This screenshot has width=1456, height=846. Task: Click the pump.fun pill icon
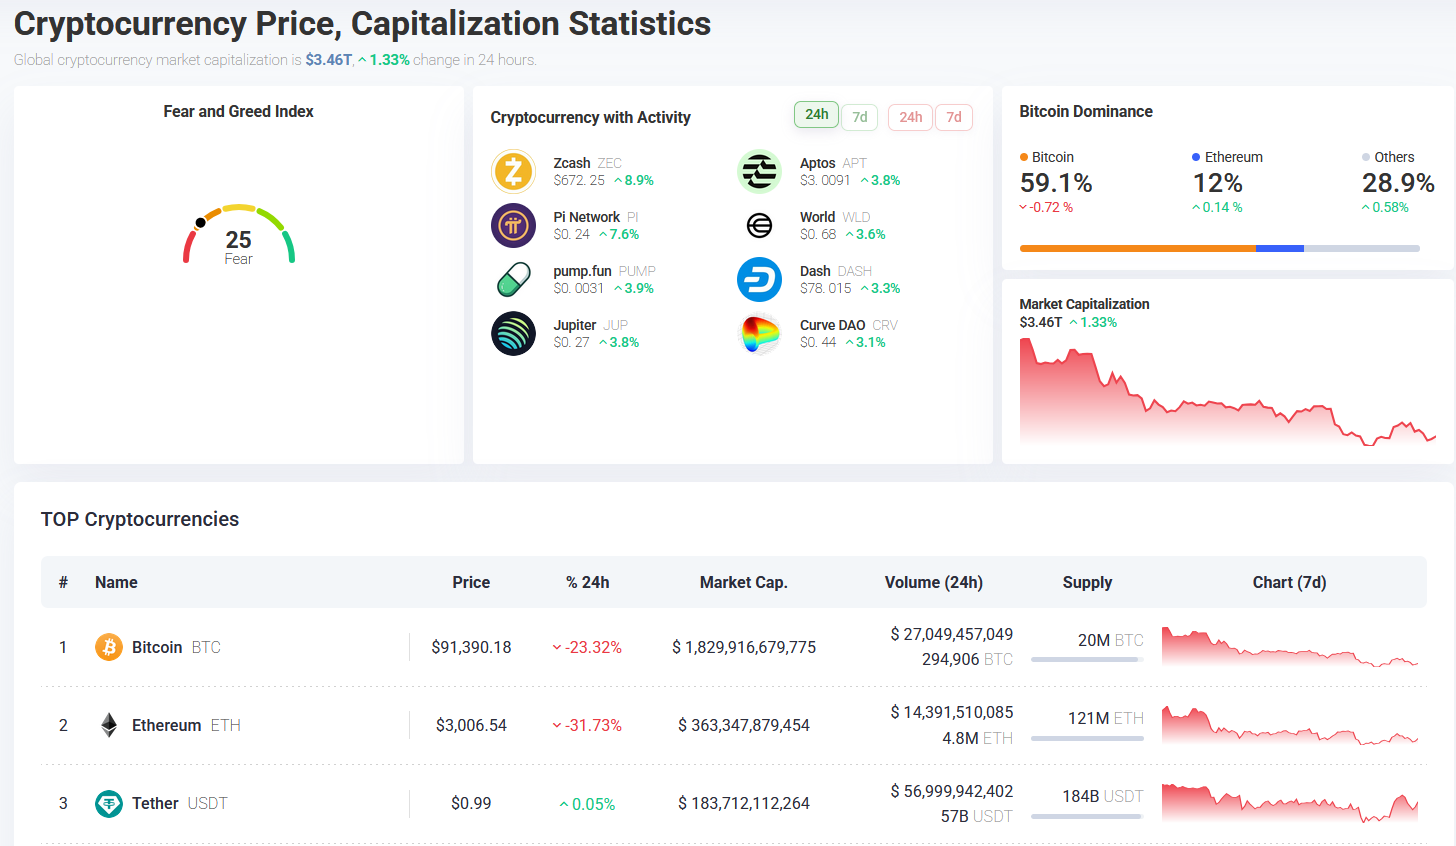pyautogui.click(x=513, y=280)
